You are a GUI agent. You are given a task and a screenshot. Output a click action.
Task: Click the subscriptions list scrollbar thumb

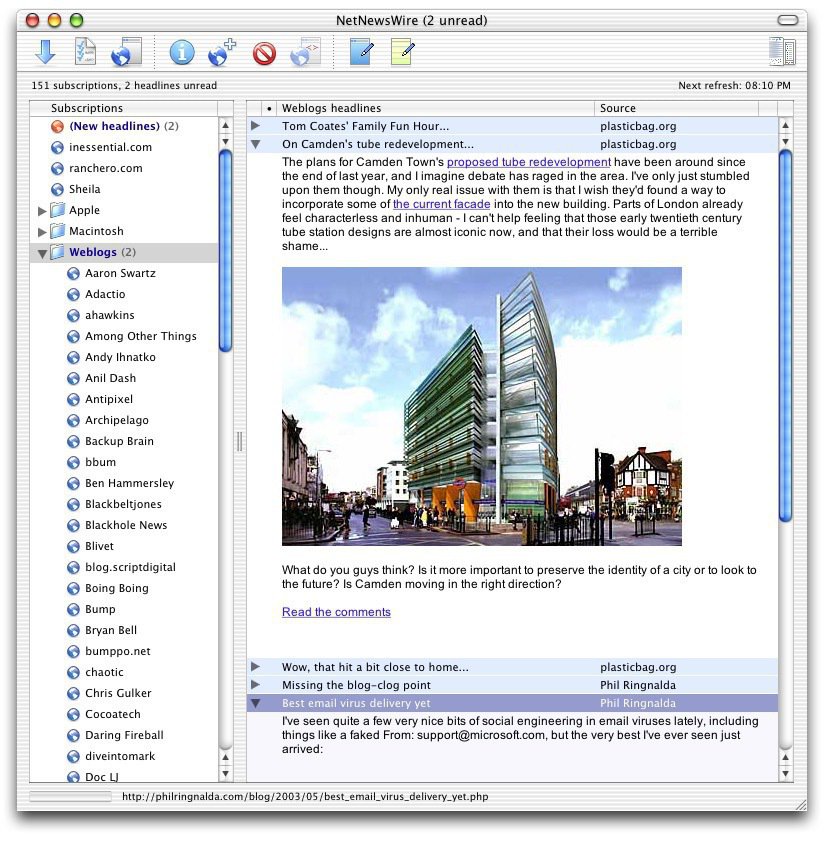point(225,251)
